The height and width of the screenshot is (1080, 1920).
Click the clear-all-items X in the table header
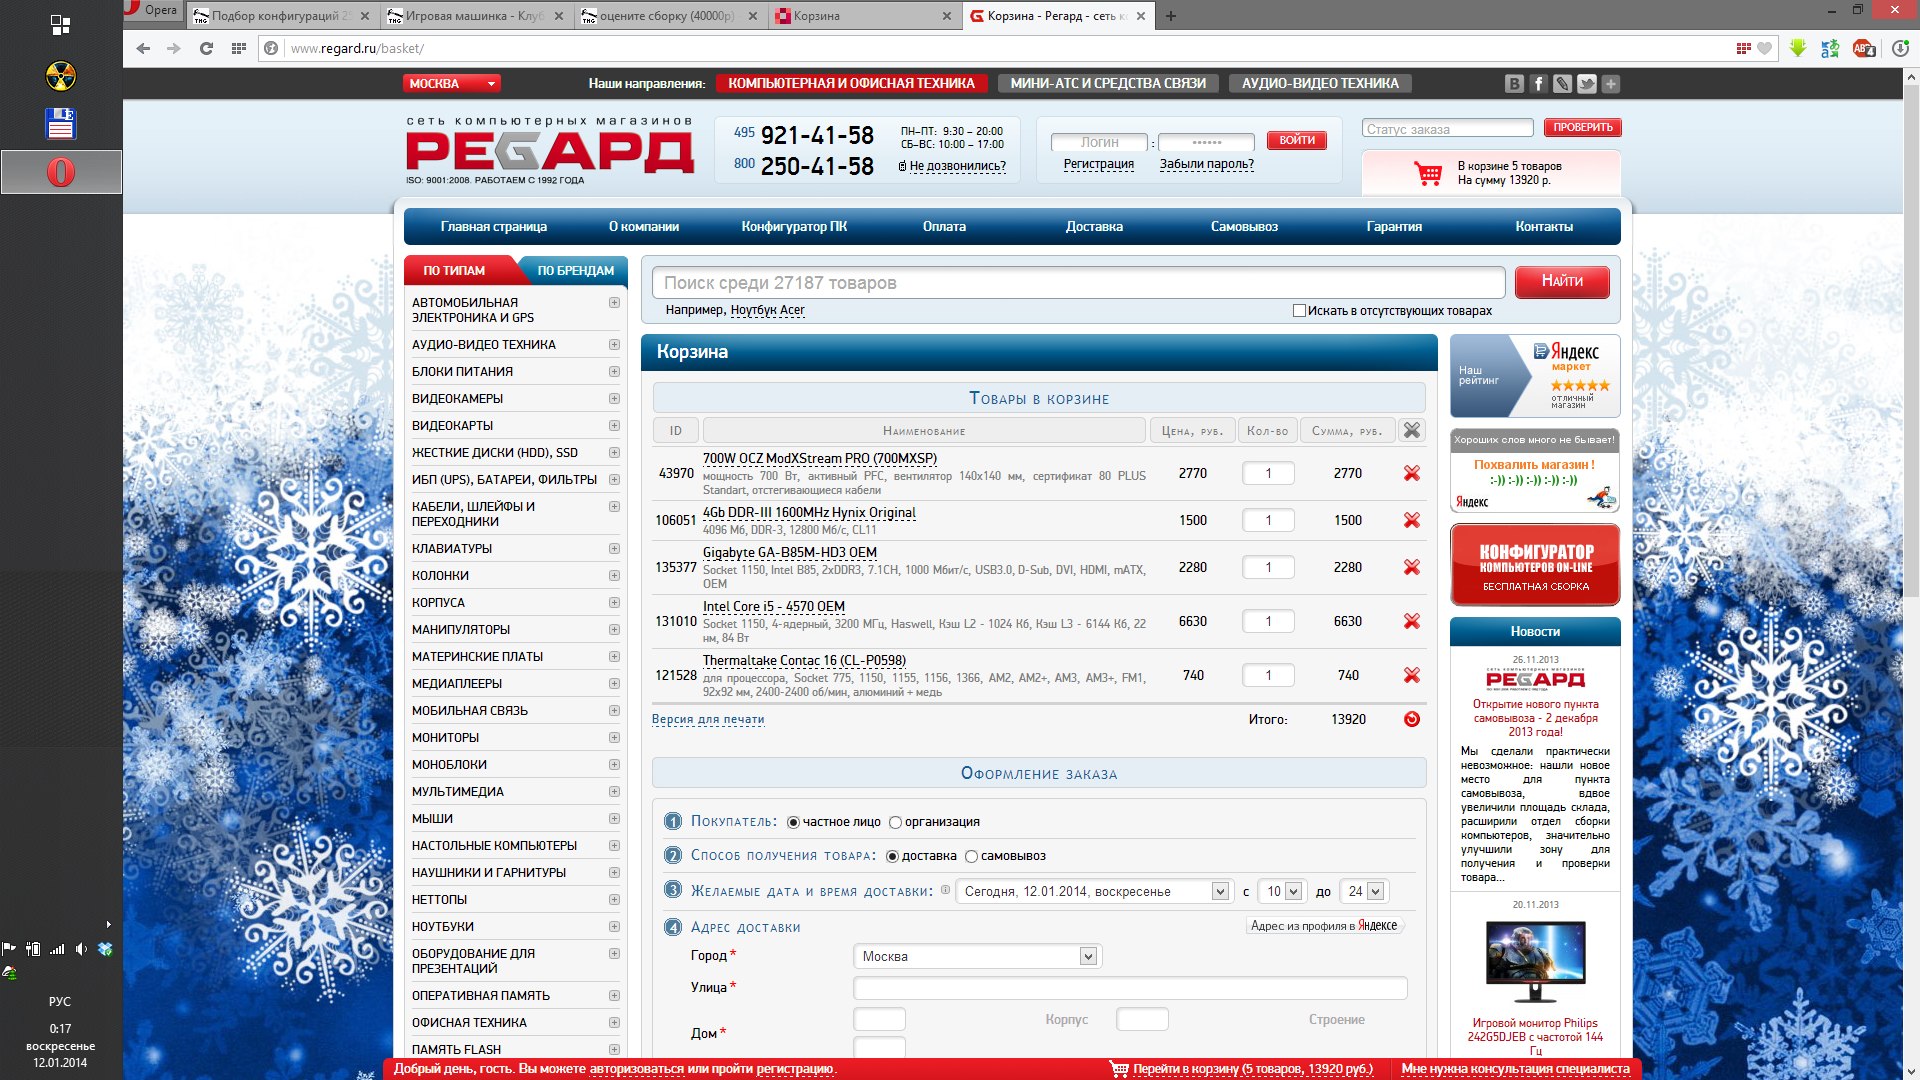click(x=1411, y=430)
